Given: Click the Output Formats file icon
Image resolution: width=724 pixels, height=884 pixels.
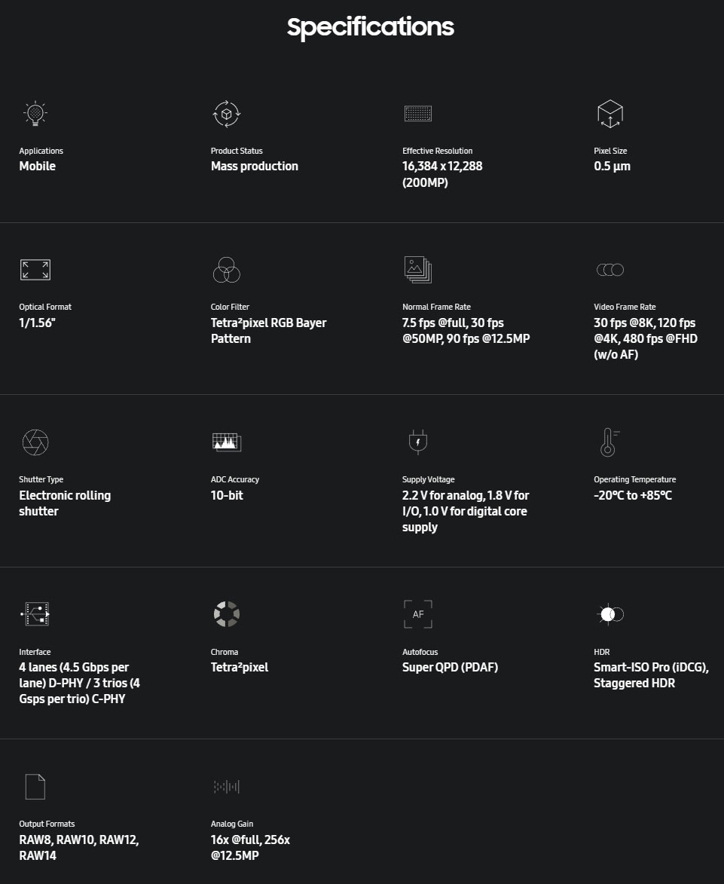Looking at the screenshot, I should (x=35, y=787).
